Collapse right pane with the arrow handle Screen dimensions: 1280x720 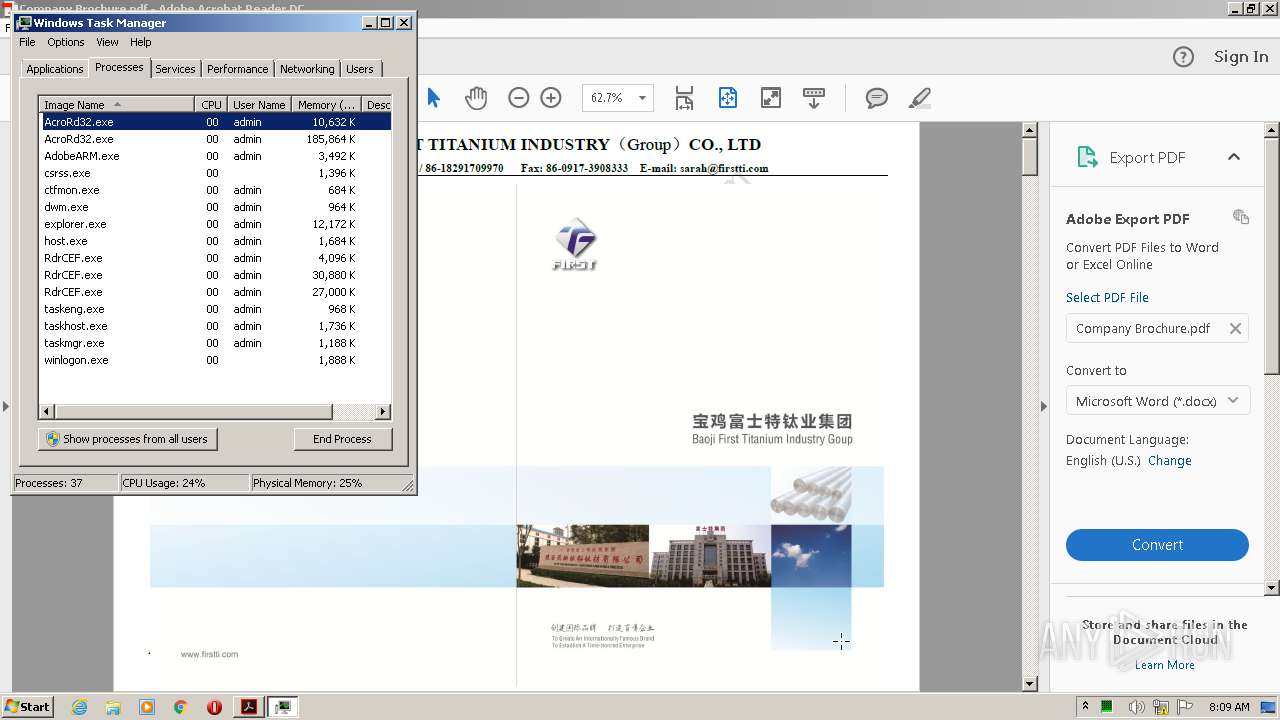point(1044,406)
